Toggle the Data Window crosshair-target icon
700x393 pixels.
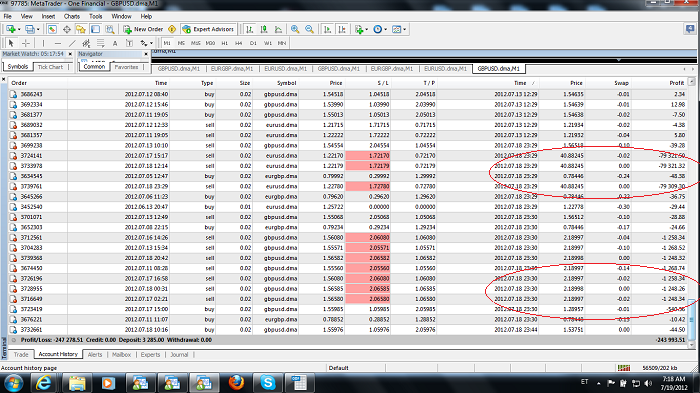point(67,29)
